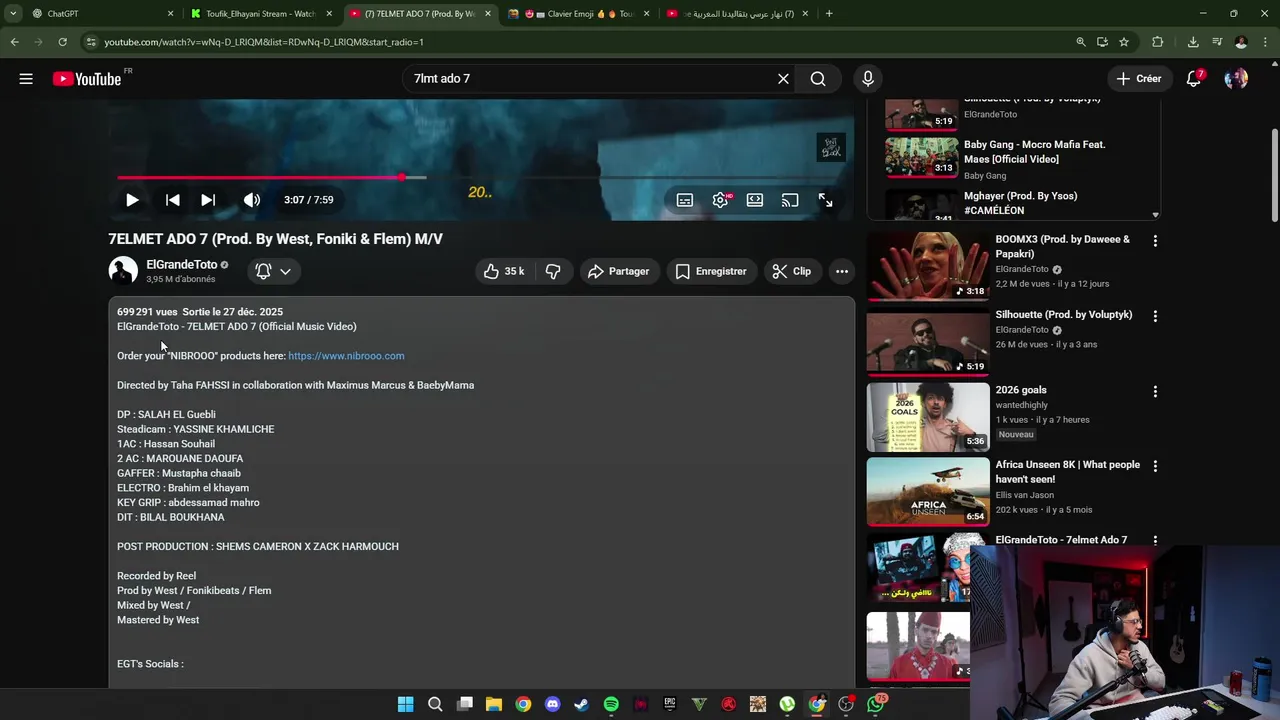Open WhatsApp from the taskbar
Viewport: 1280px width, 720px height.
coord(876,704)
